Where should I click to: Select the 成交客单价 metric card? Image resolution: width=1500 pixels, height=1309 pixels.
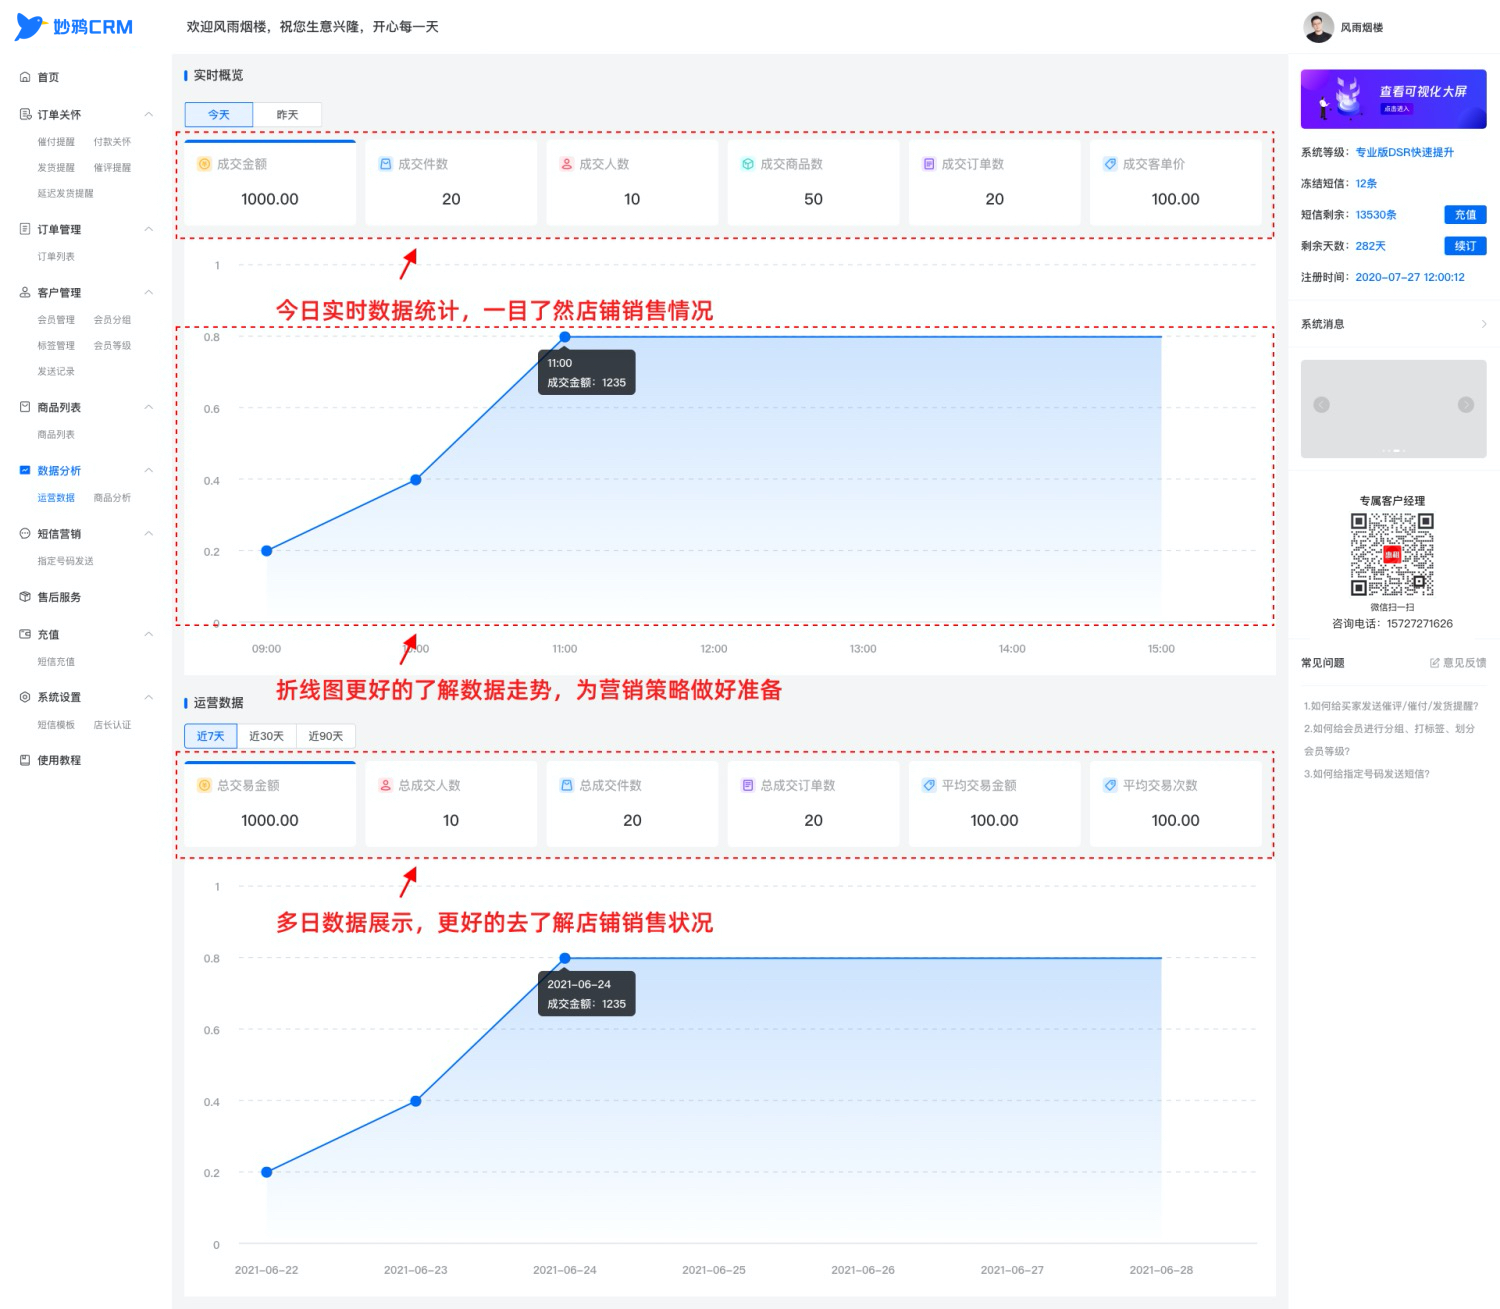click(1175, 182)
